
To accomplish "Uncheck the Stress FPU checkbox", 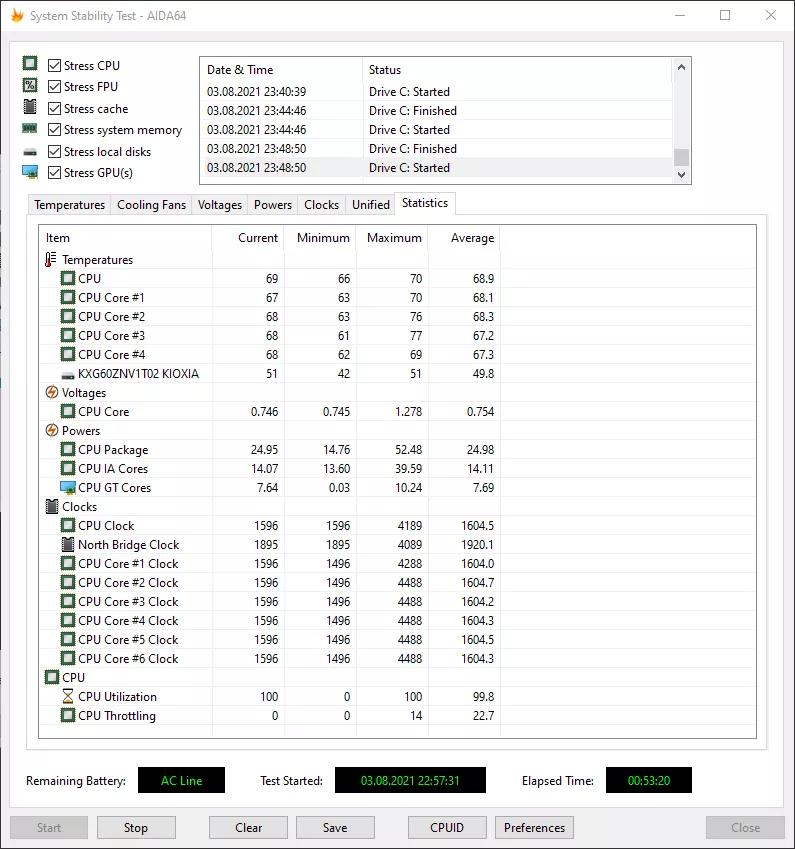I will 54,87.
